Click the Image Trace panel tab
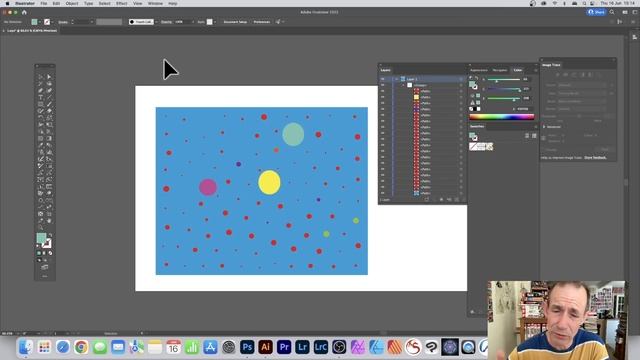 click(x=551, y=65)
